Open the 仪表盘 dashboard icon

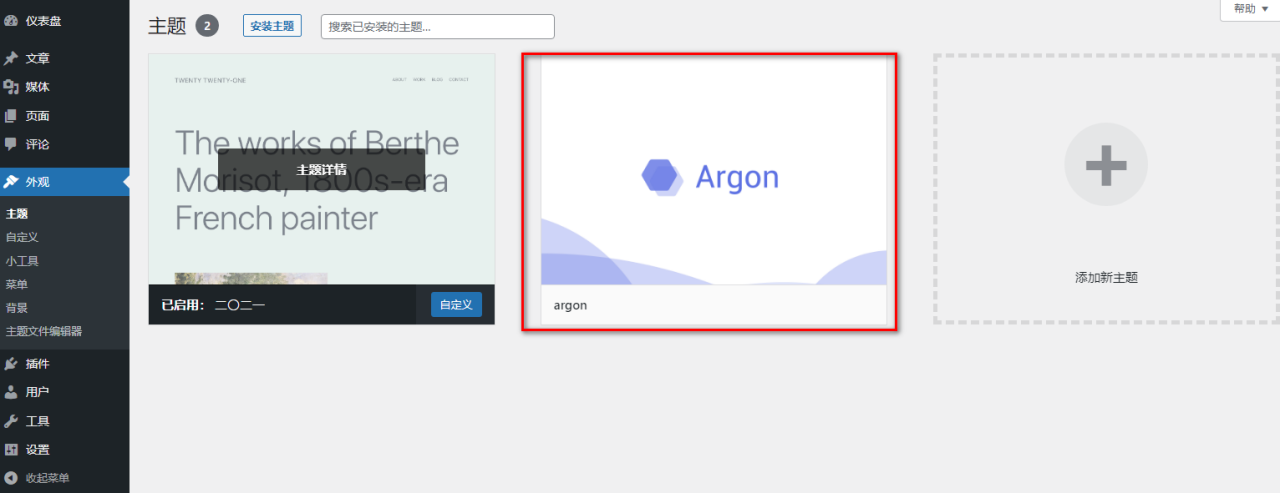point(11,20)
